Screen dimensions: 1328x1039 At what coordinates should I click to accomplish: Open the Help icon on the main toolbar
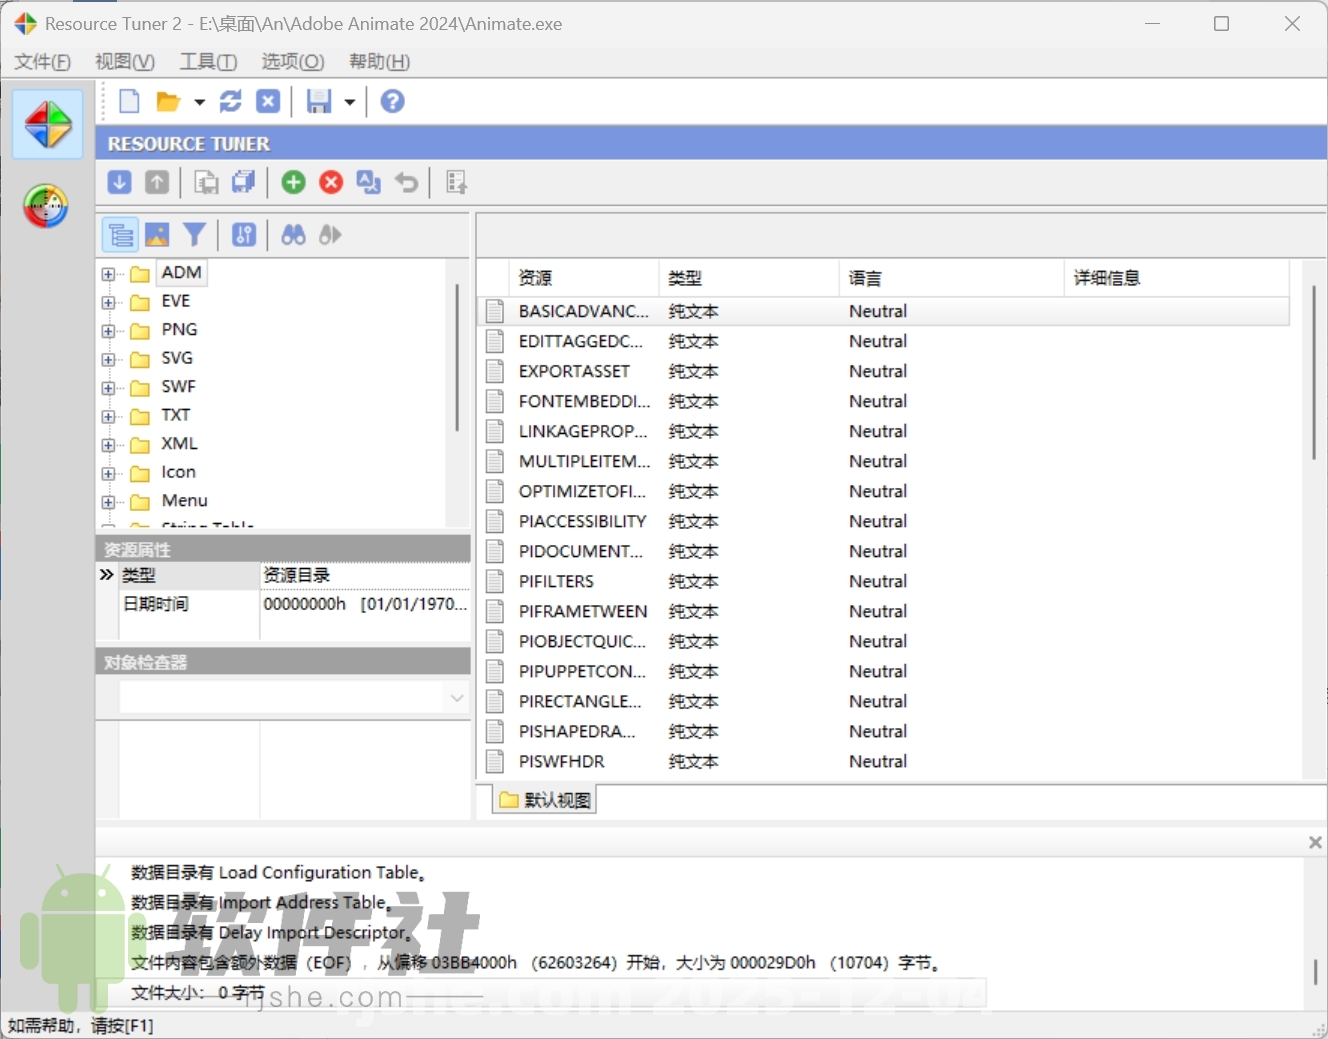point(392,100)
